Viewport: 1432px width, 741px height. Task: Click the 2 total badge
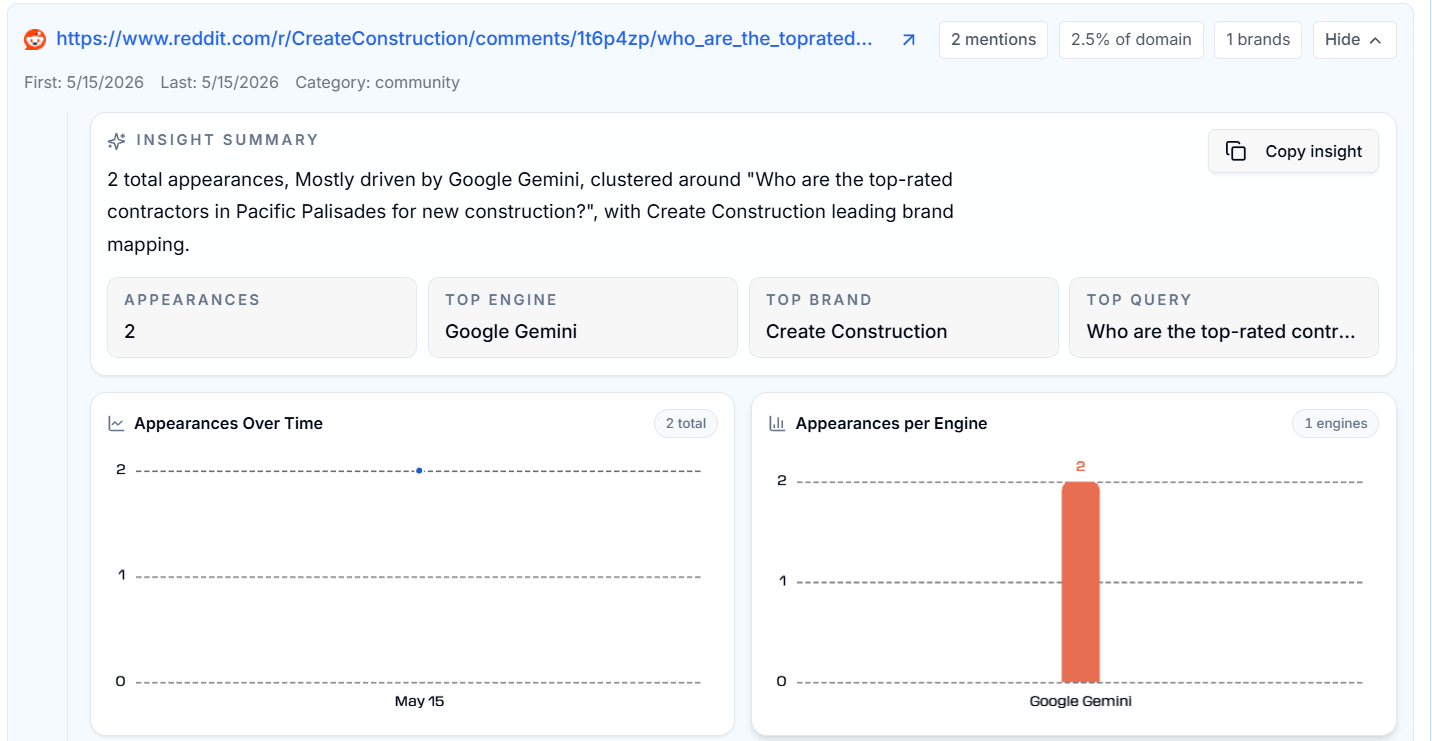(686, 424)
